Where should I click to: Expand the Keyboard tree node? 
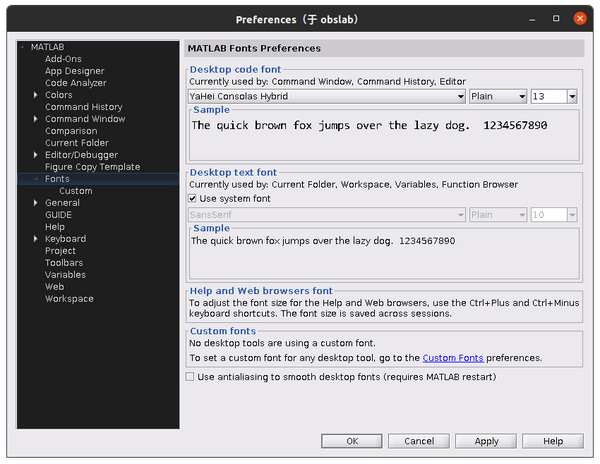pos(36,239)
